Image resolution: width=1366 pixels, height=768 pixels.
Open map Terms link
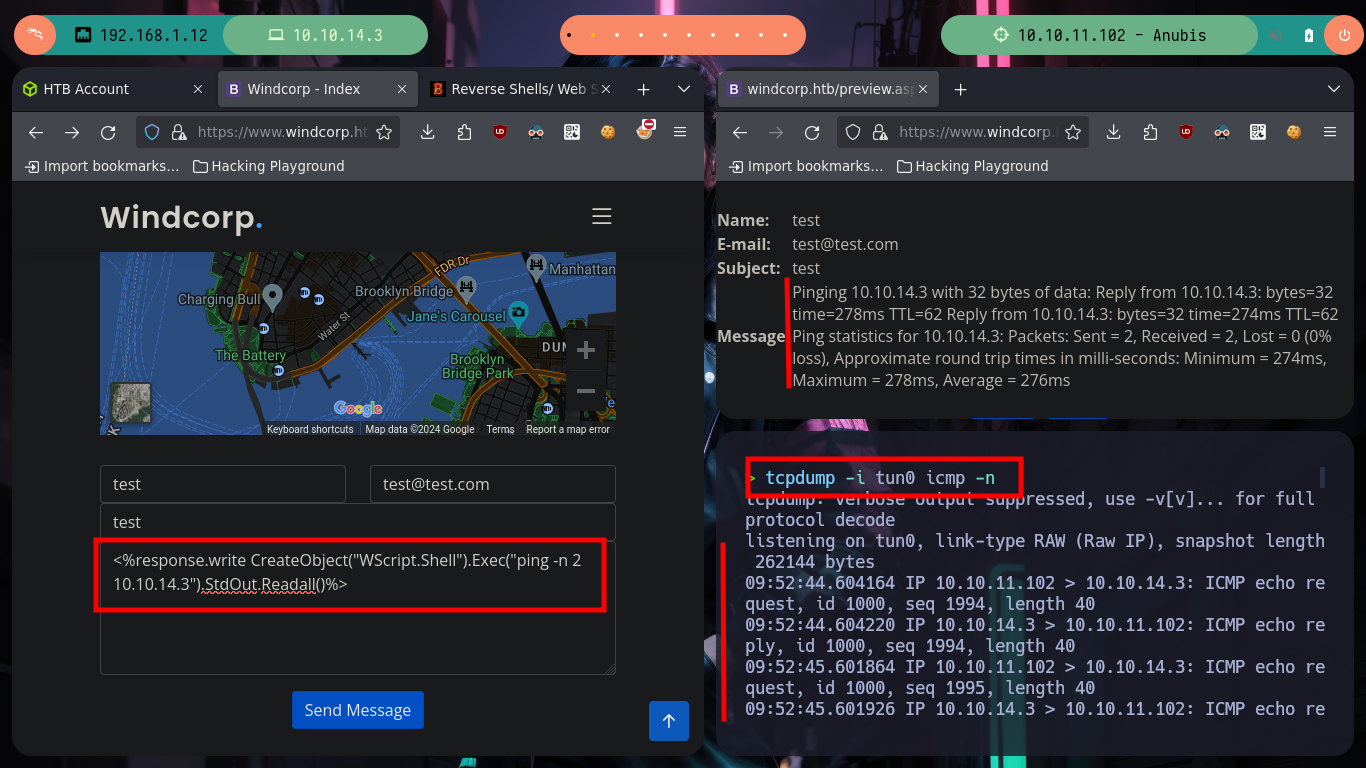(x=500, y=429)
